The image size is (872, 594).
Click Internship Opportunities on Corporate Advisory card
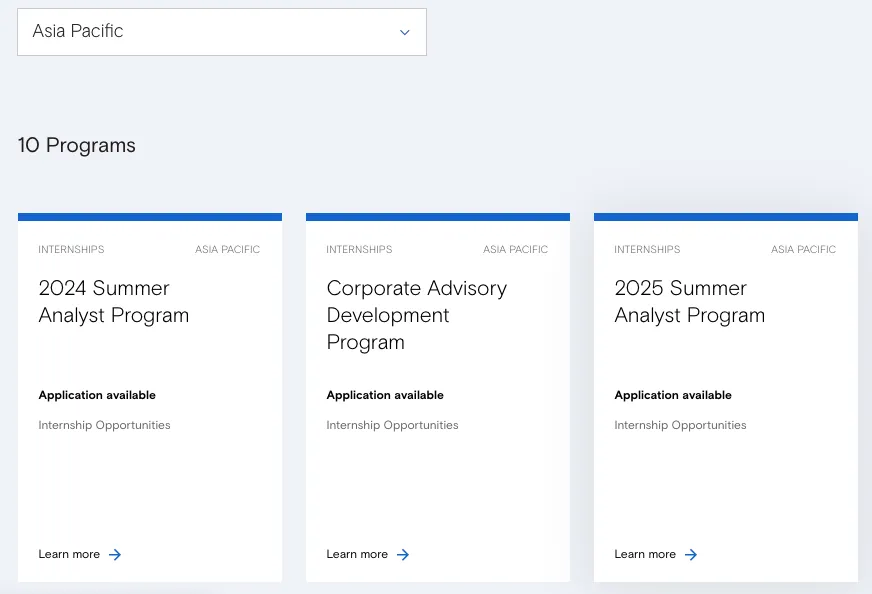tap(393, 425)
